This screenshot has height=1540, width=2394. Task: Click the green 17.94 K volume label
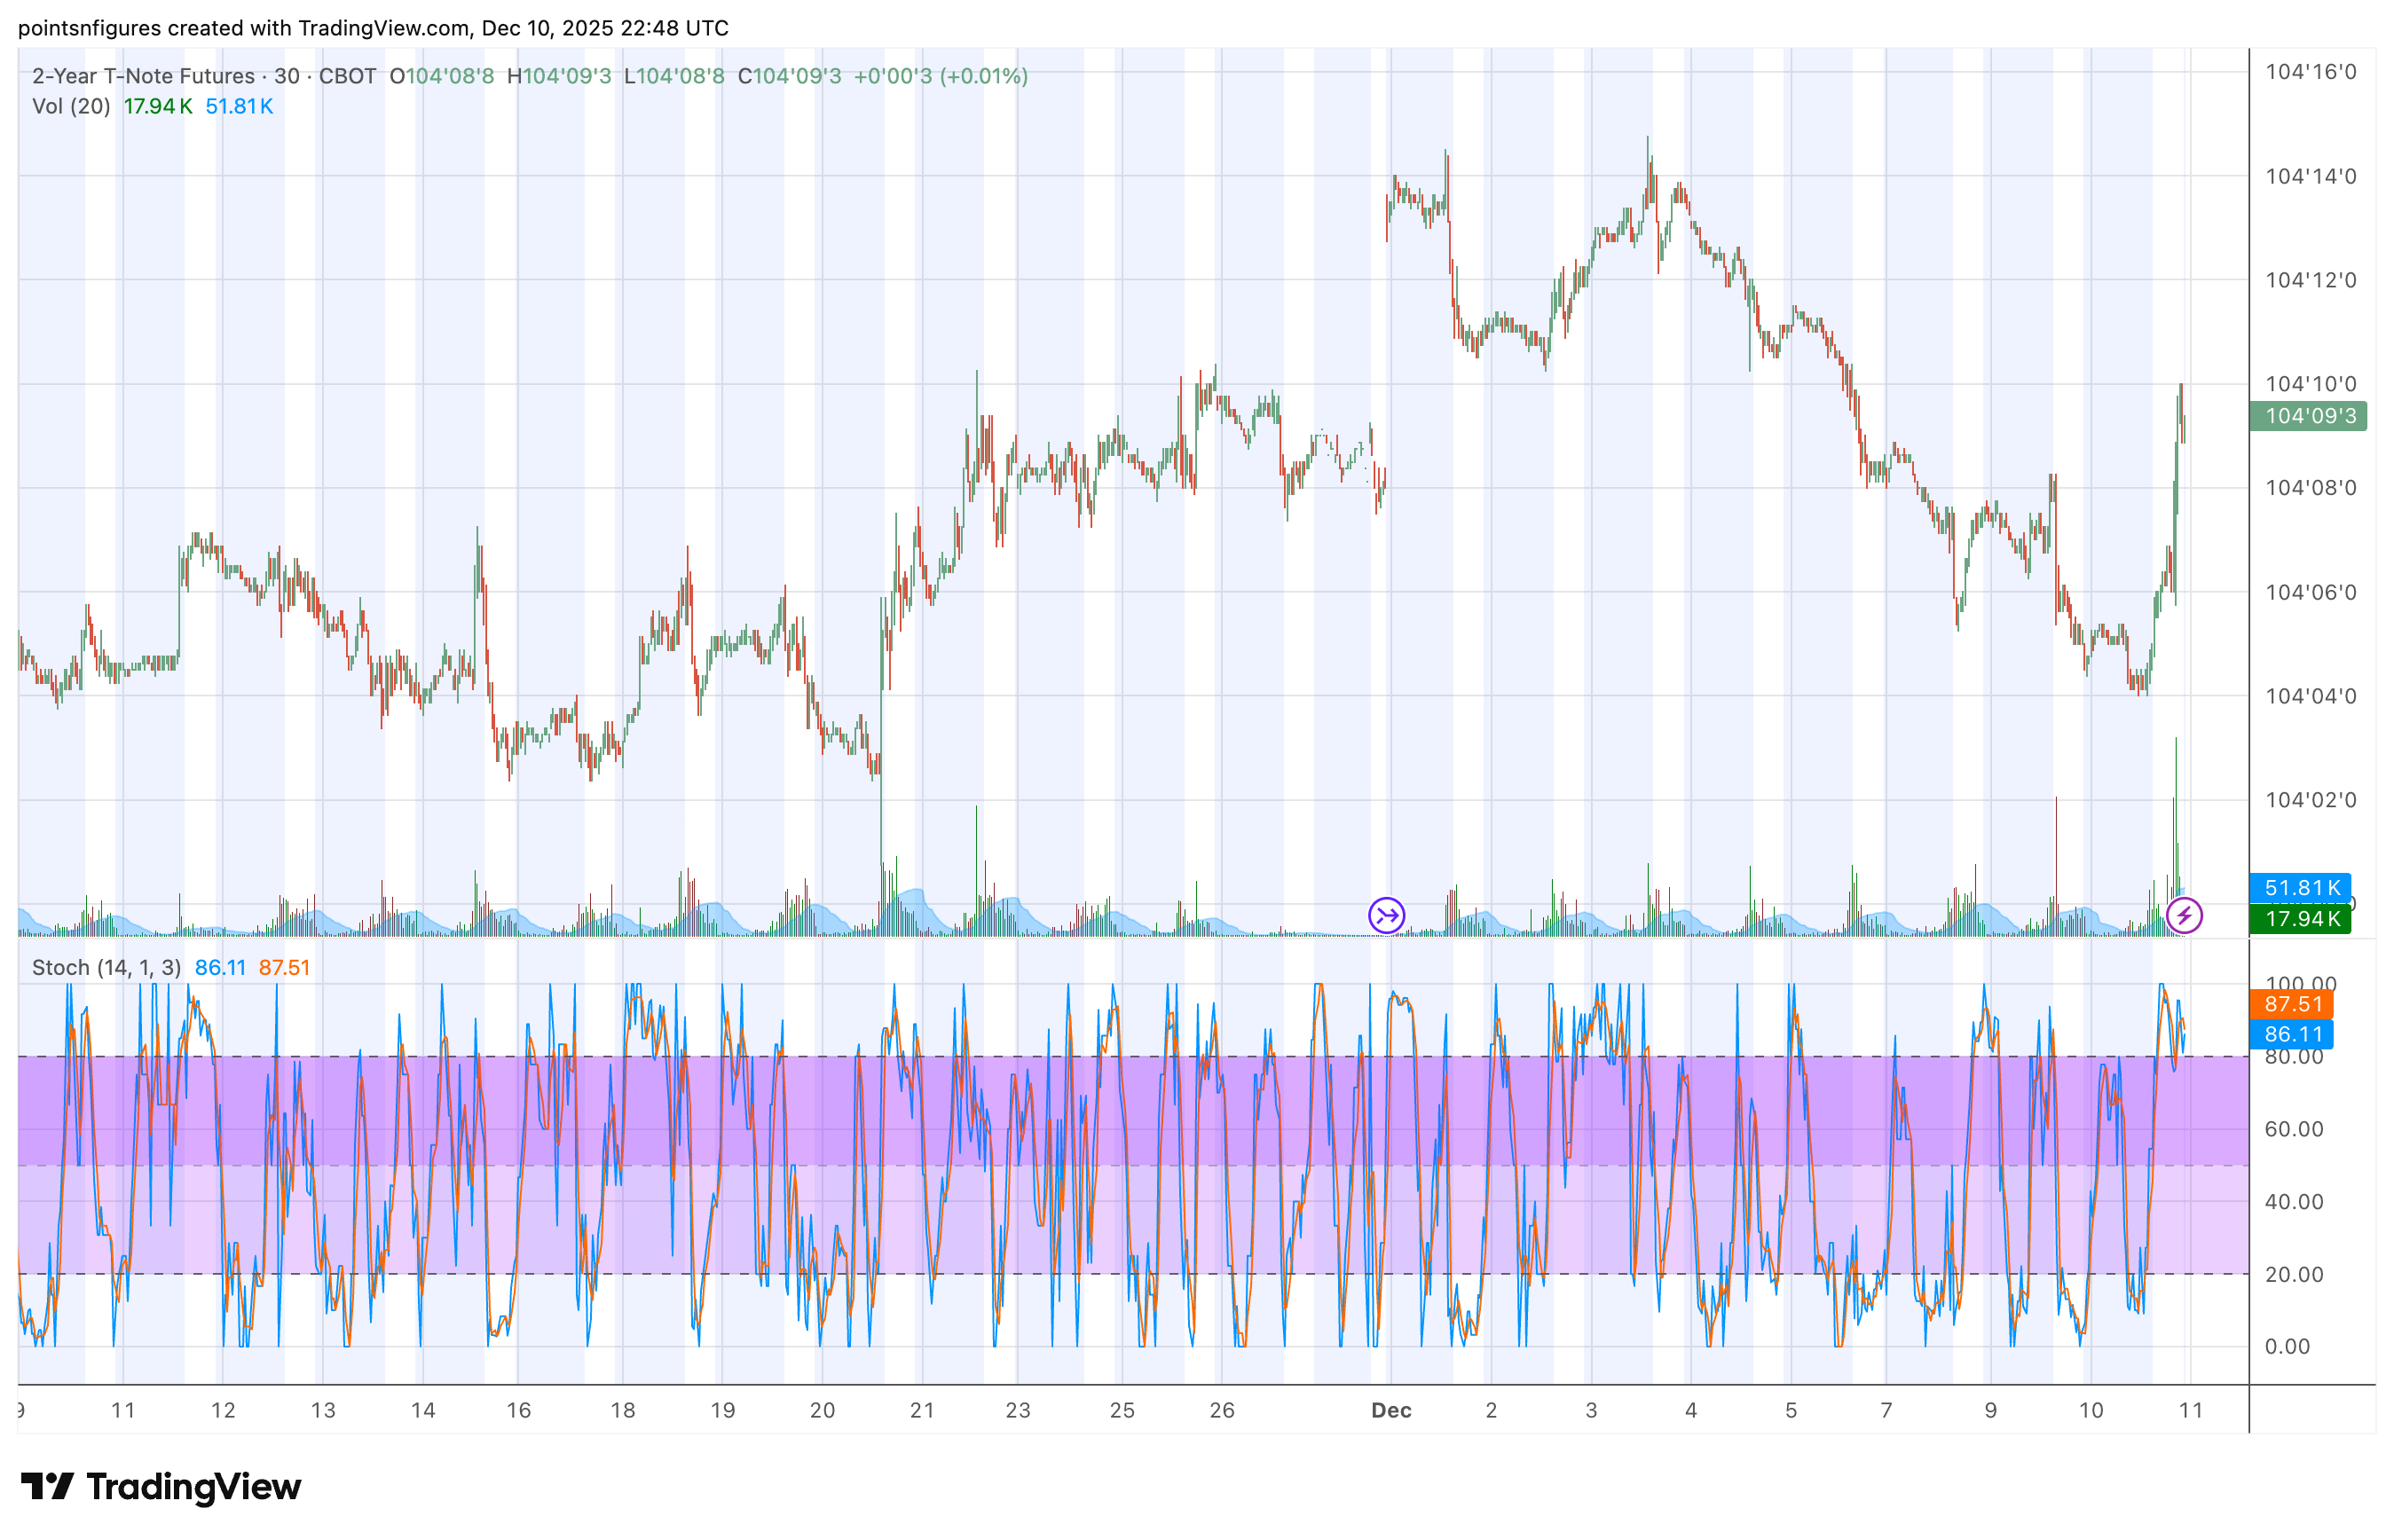click(2300, 918)
